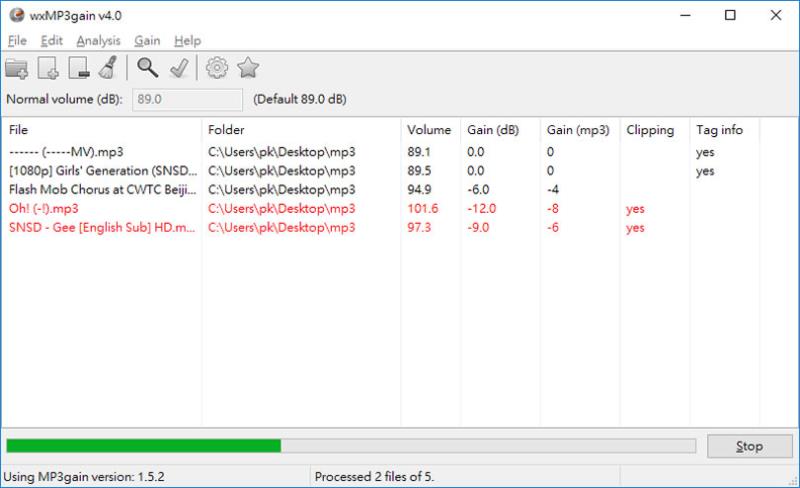Click the Stop button

click(749, 446)
